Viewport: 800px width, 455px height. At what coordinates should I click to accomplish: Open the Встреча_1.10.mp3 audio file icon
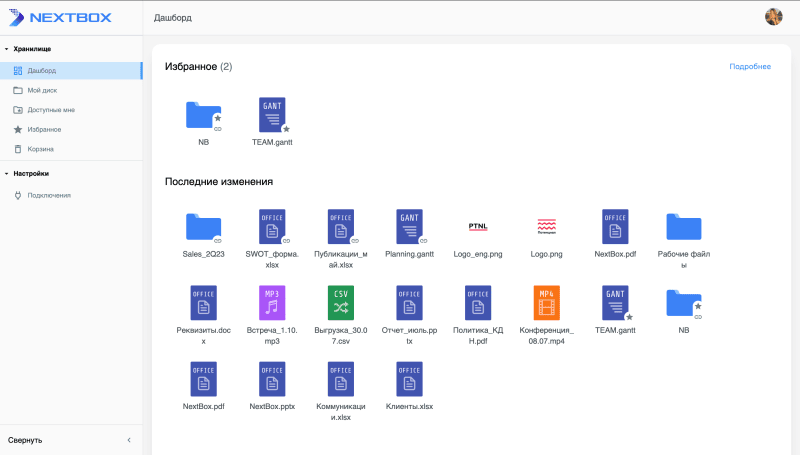pos(271,302)
